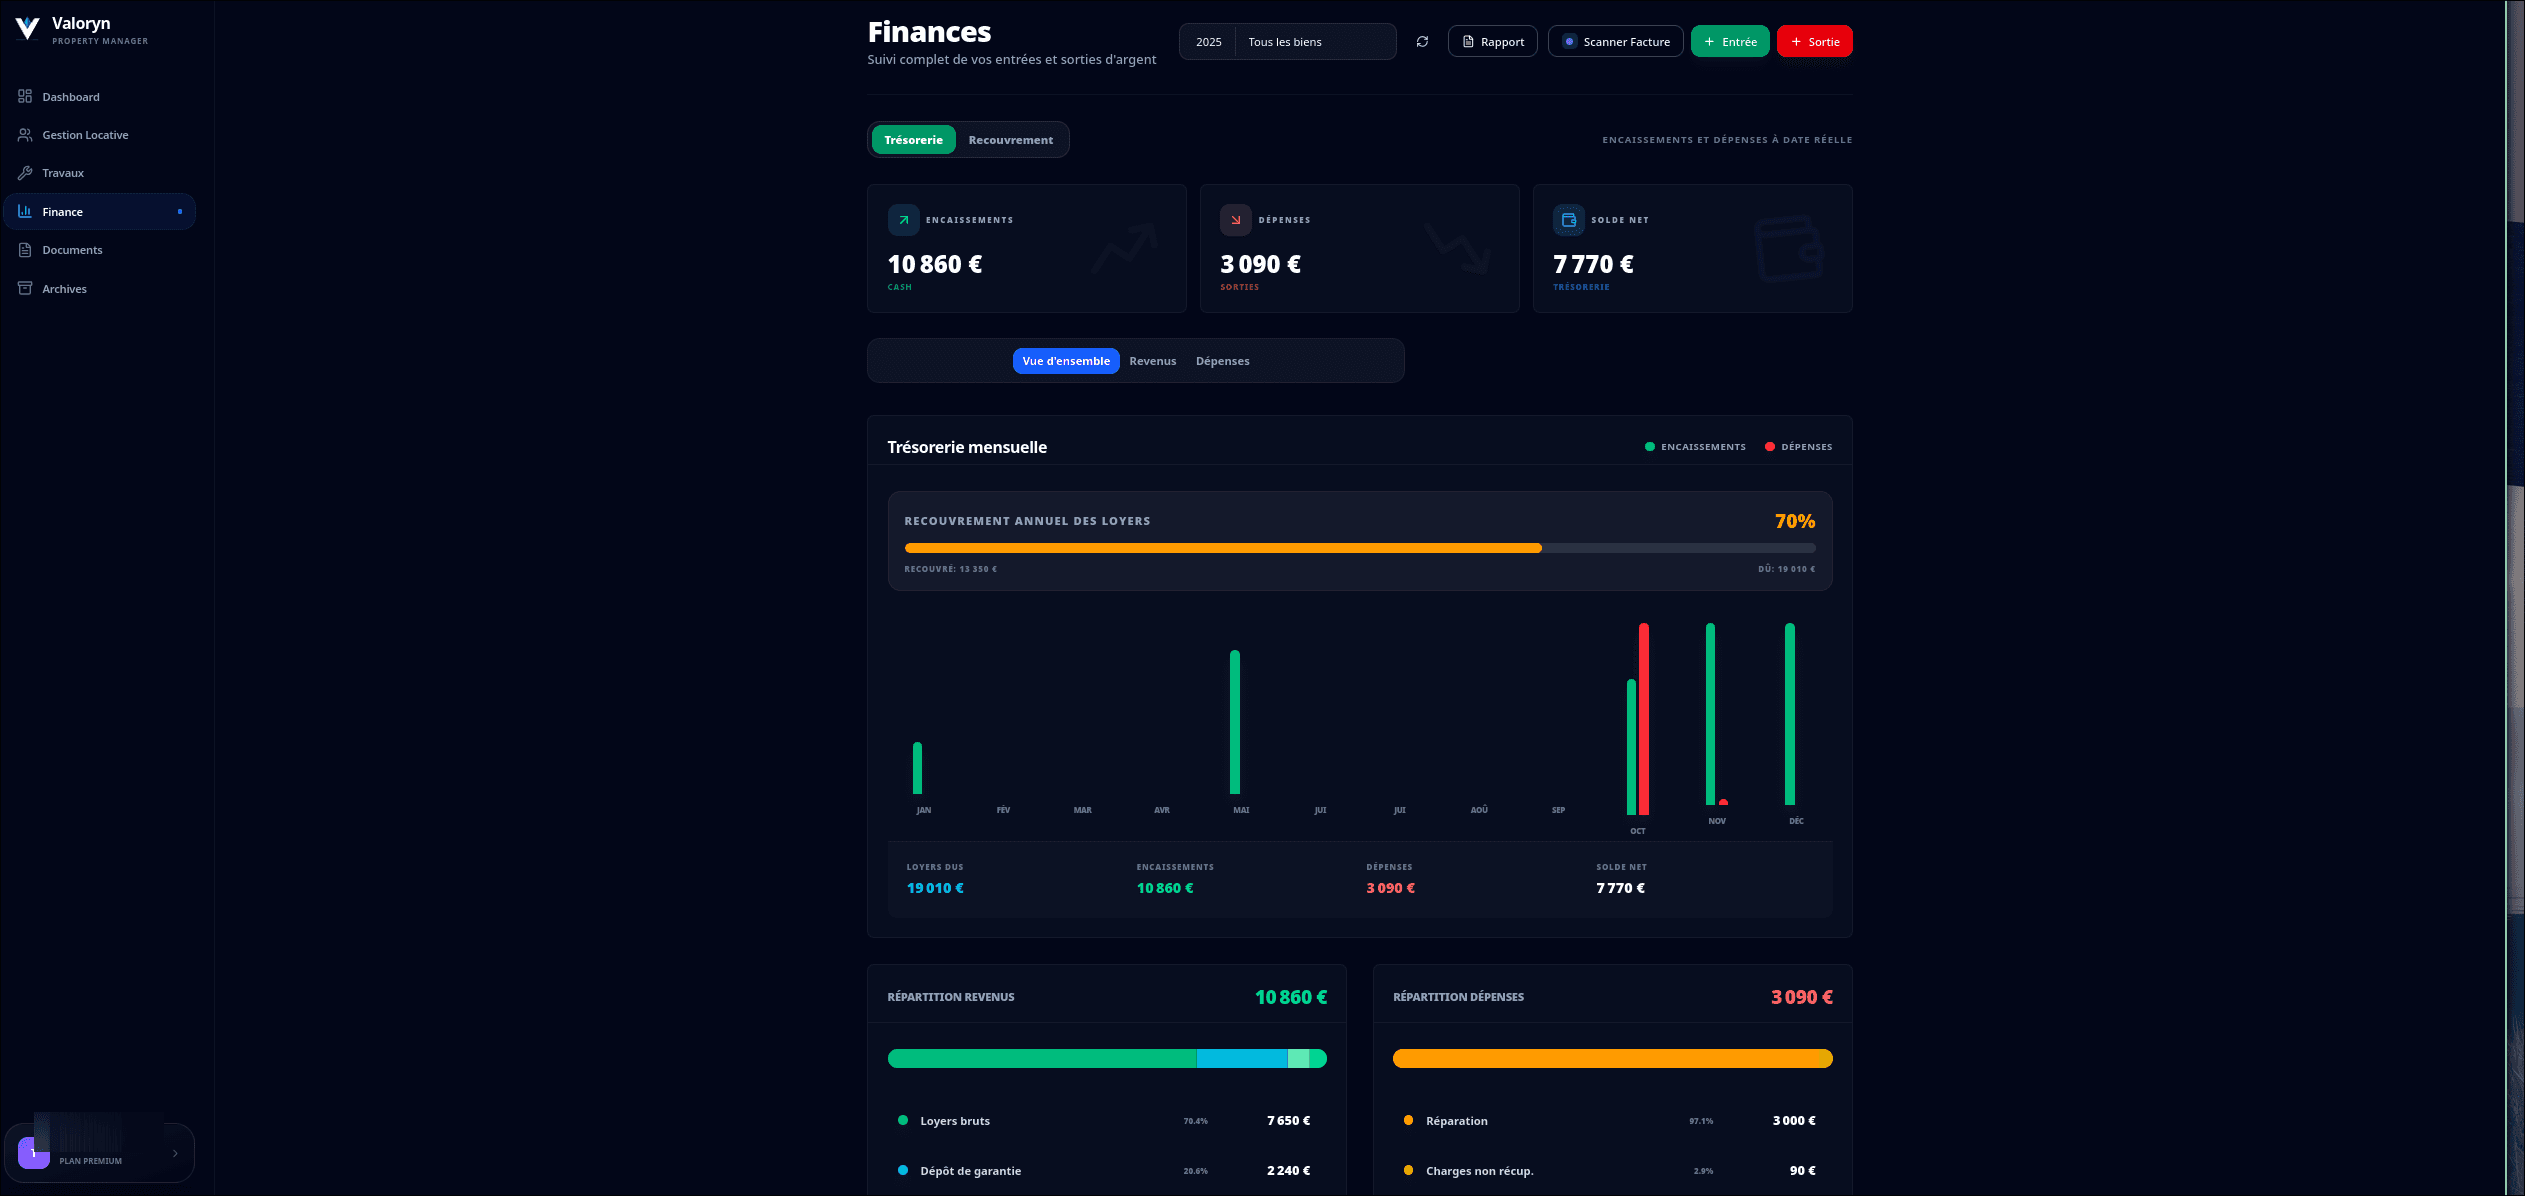Click the refresh data icon
Screen dimensions: 2525x1196
coord(1422,42)
